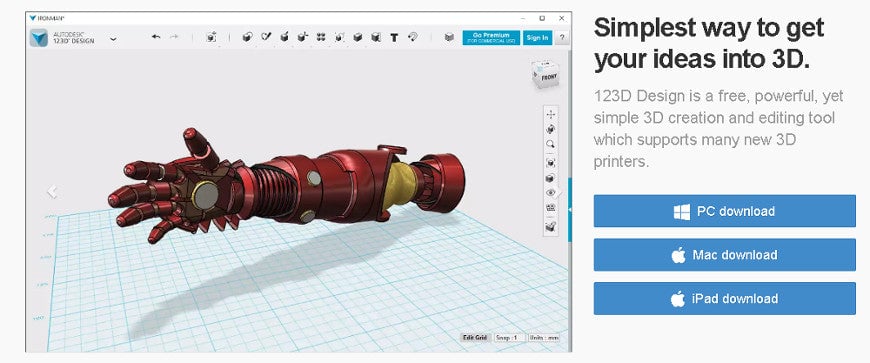
Task: Open the Units : mm setting
Action: (x=544, y=337)
